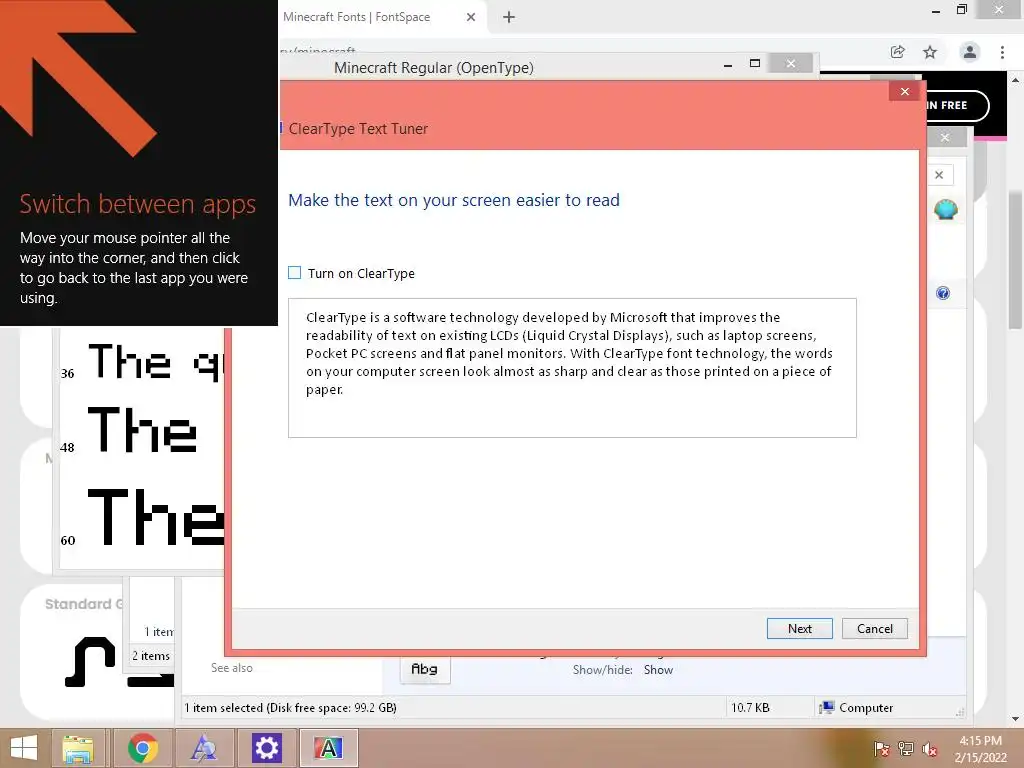Click the Show link beside Show/hide
Viewport: 1024px width, 768px height.
coord(658,670)
